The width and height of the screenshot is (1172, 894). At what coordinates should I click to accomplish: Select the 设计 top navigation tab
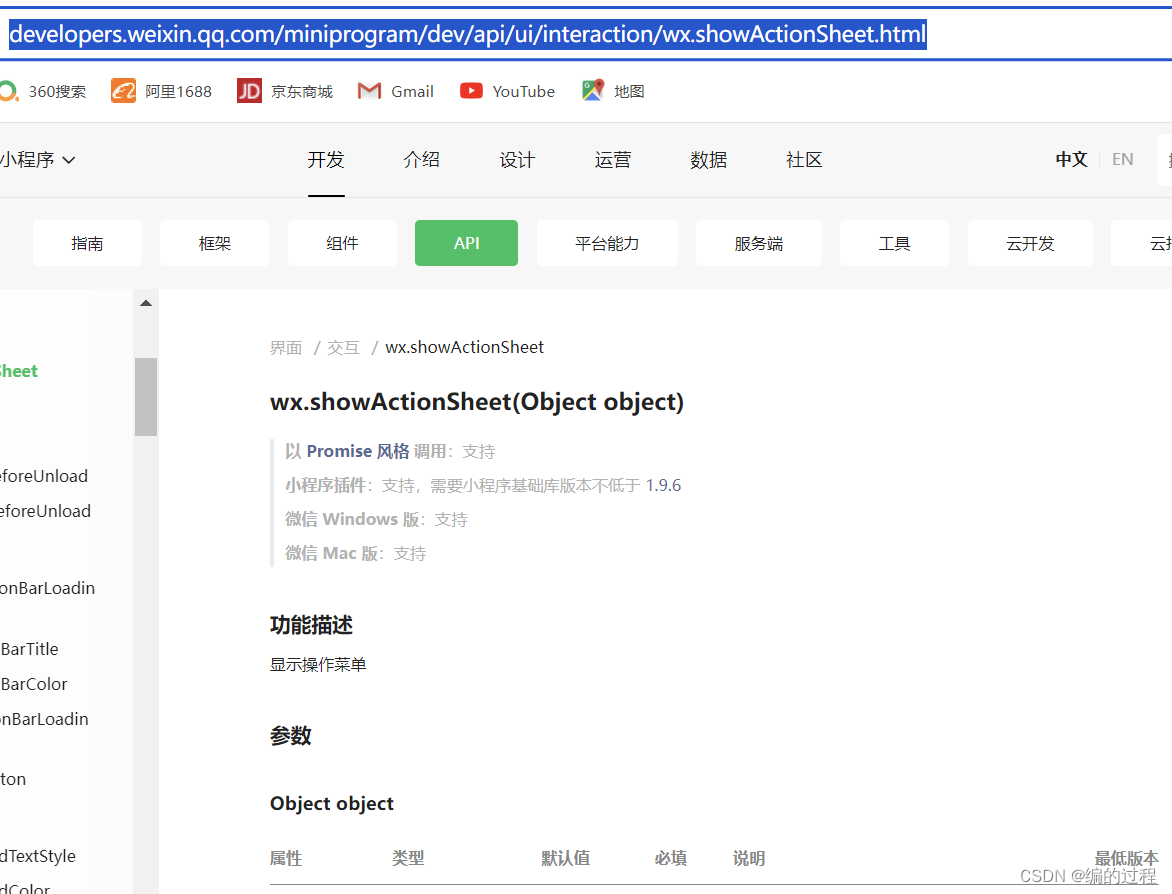pyautogui.click(x=517, y=160)
